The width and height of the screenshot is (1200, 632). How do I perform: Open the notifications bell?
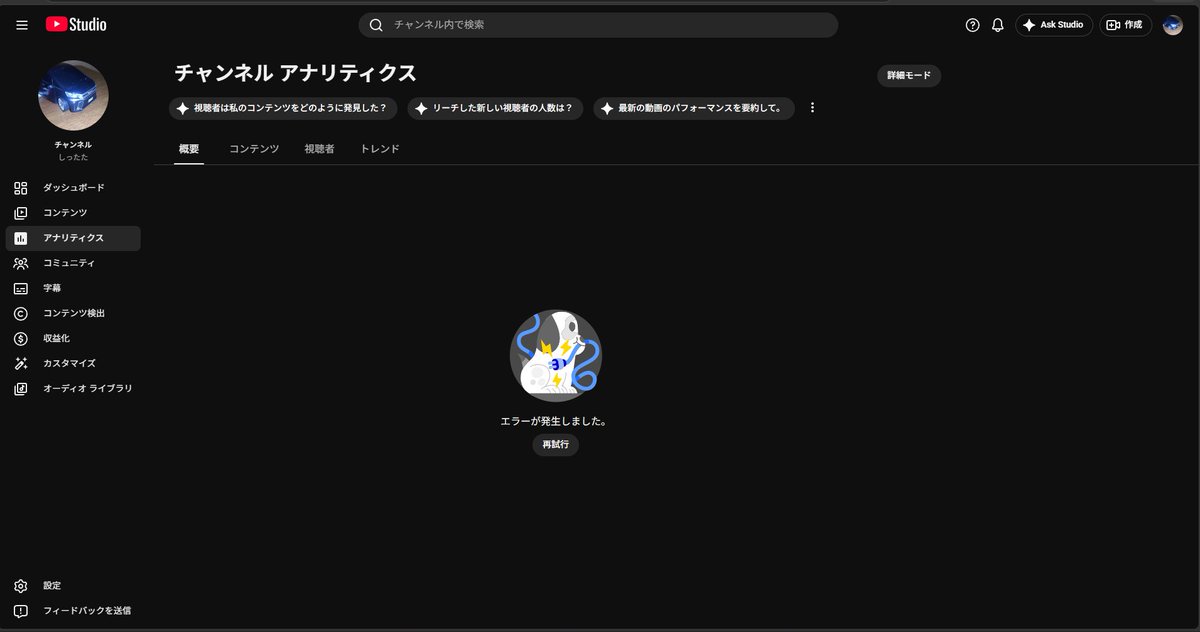coord(997,25)
